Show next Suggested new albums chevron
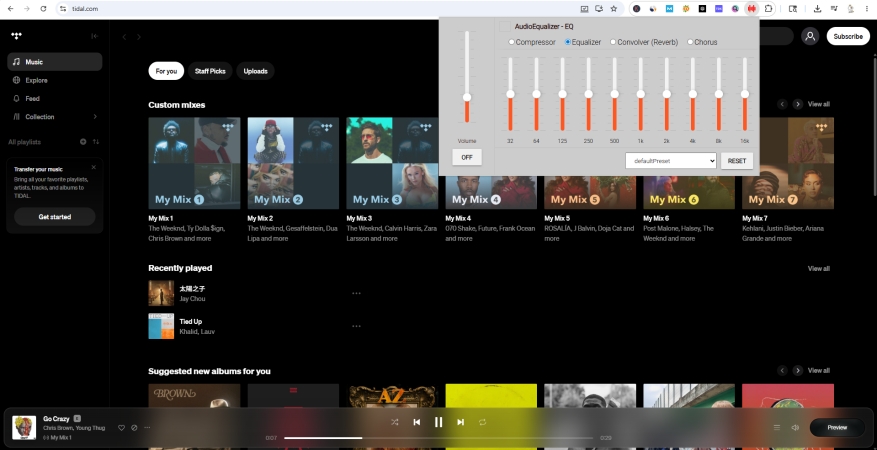 798,371
